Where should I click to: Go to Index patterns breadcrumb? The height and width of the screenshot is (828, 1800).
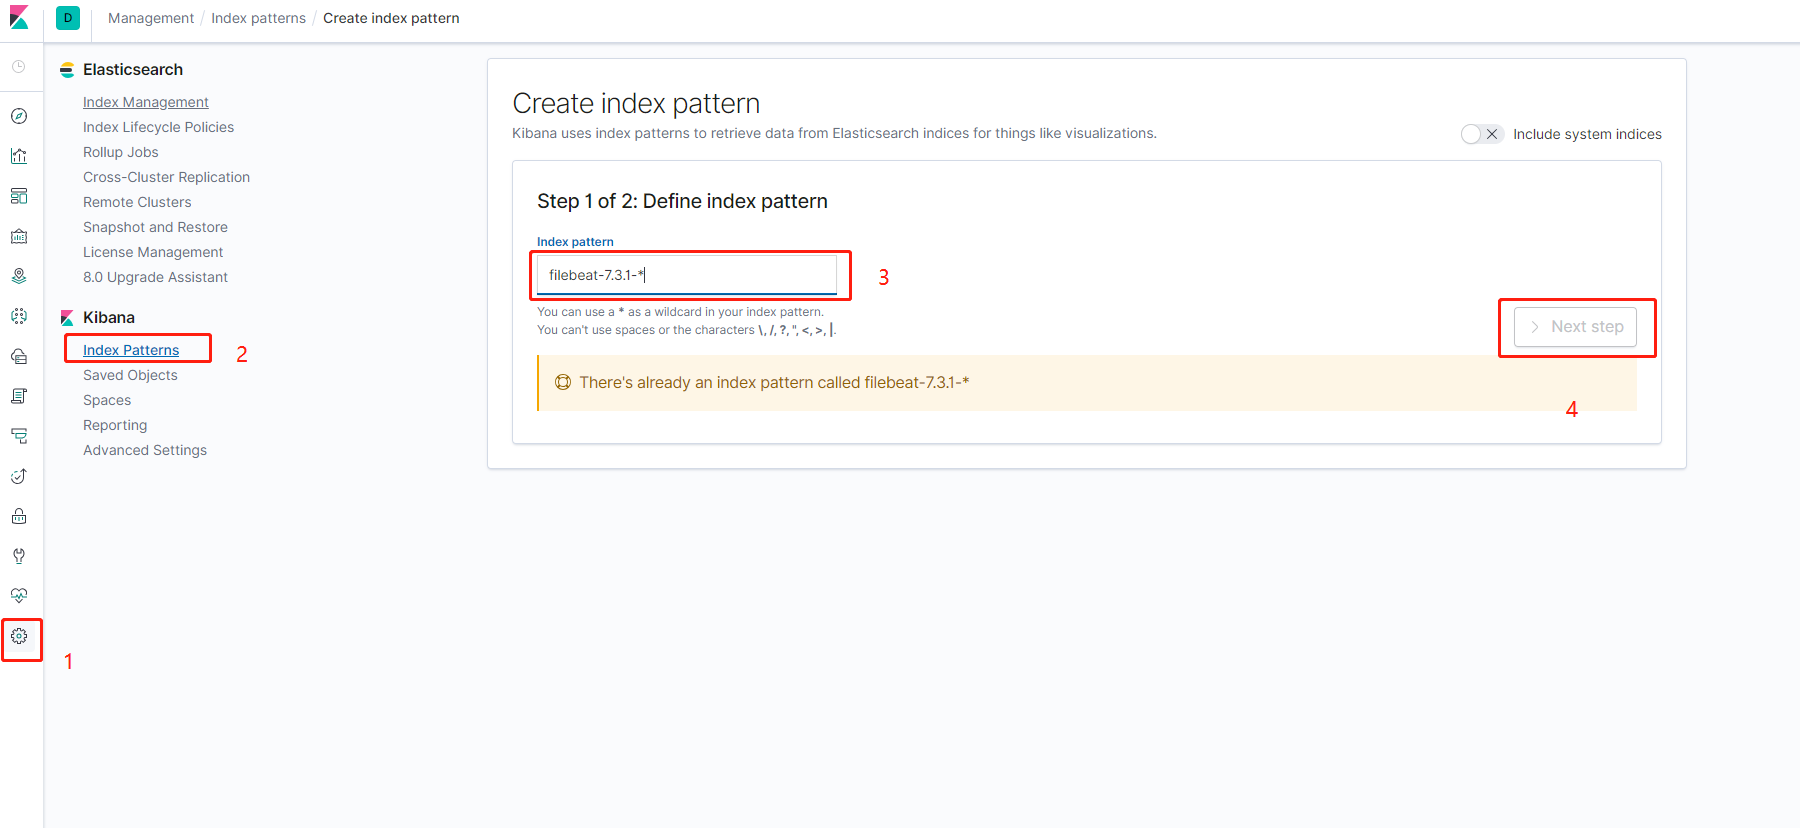[x=258, y=18]
